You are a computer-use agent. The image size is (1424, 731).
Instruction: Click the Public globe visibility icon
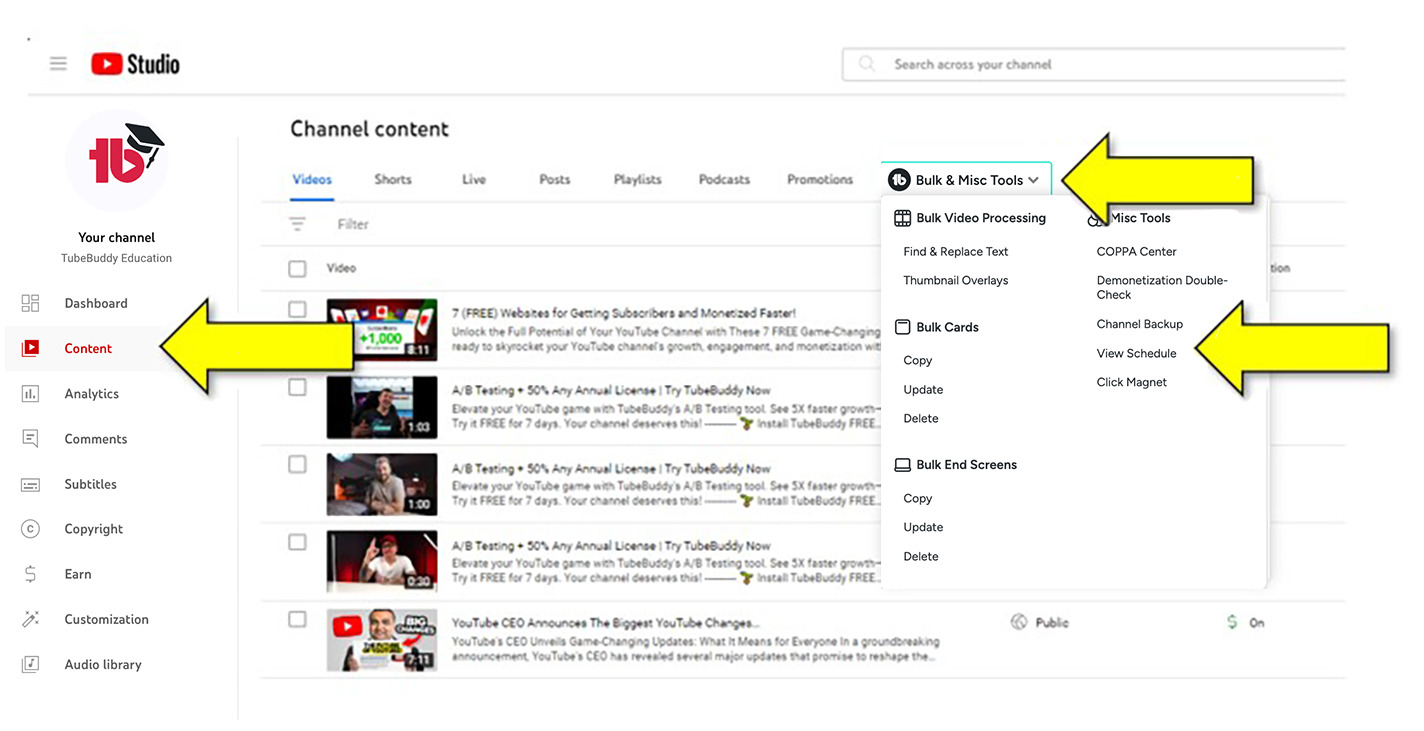(1019, 622)
